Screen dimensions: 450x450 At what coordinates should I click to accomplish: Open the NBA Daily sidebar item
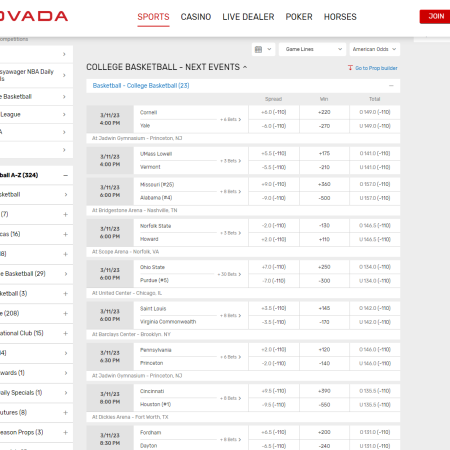point(36,75)
